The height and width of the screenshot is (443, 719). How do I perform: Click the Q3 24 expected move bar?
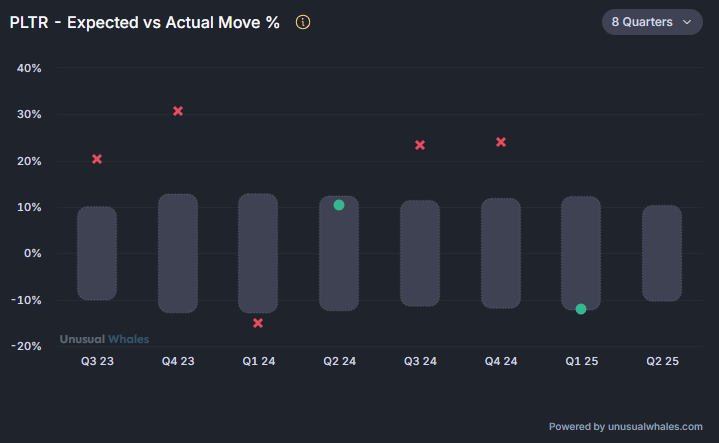click(420, 253)
